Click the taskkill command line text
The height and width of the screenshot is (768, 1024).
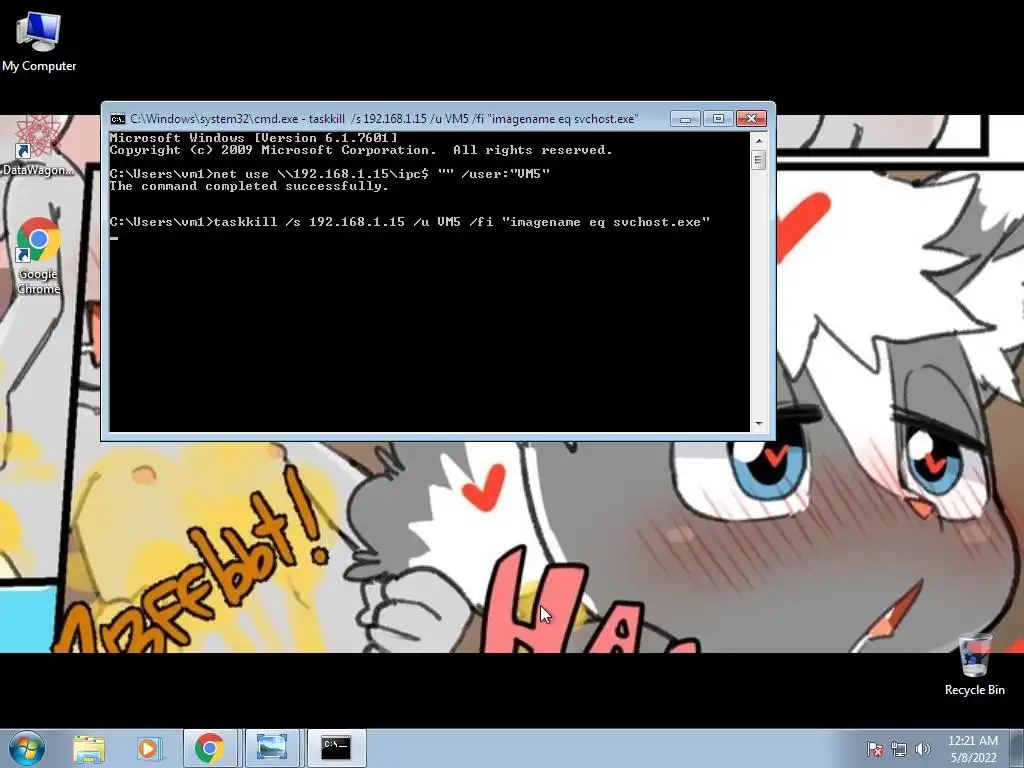409,222
